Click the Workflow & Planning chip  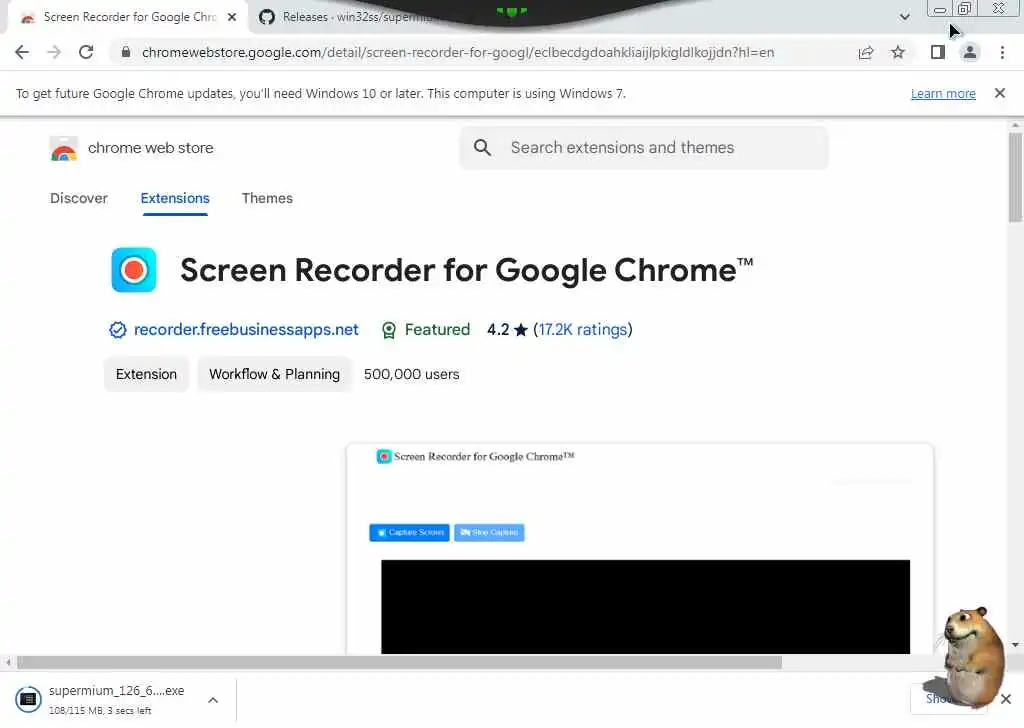(x=274, y=374)
